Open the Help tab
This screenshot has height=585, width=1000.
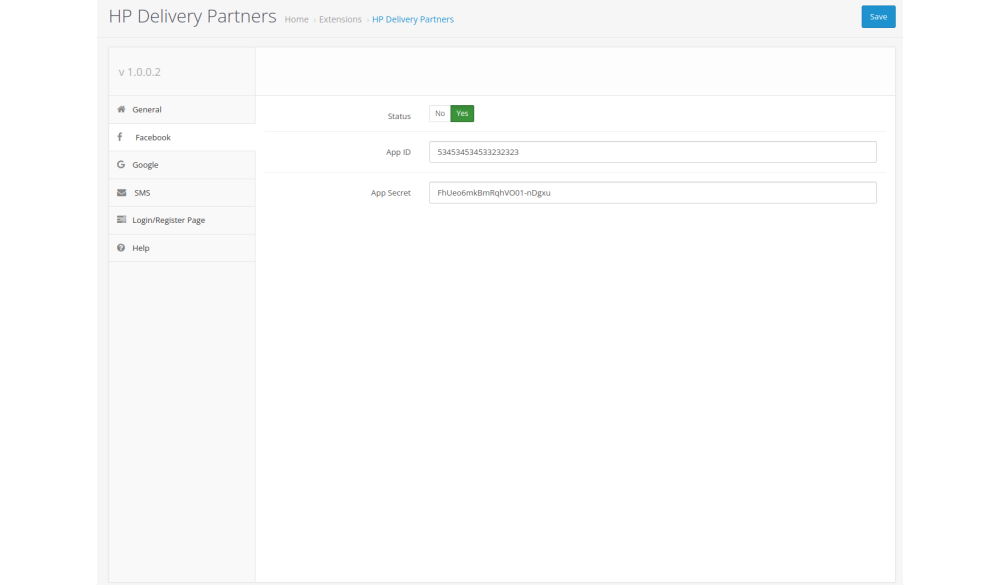tap(141, 248)
